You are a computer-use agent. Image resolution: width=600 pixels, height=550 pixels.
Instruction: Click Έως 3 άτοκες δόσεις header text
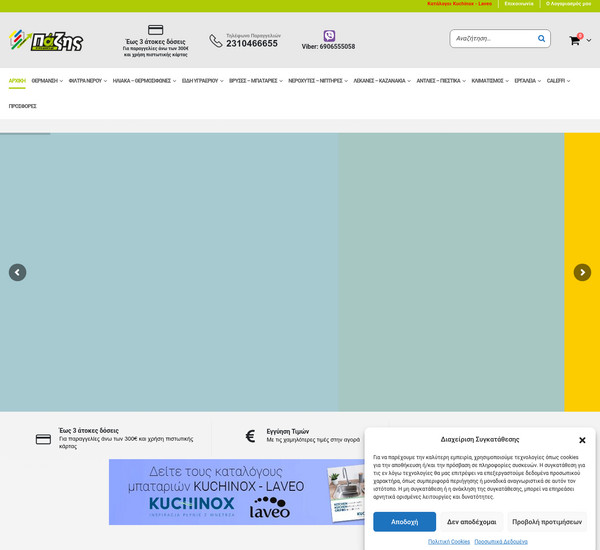click(x=155, y=41)
